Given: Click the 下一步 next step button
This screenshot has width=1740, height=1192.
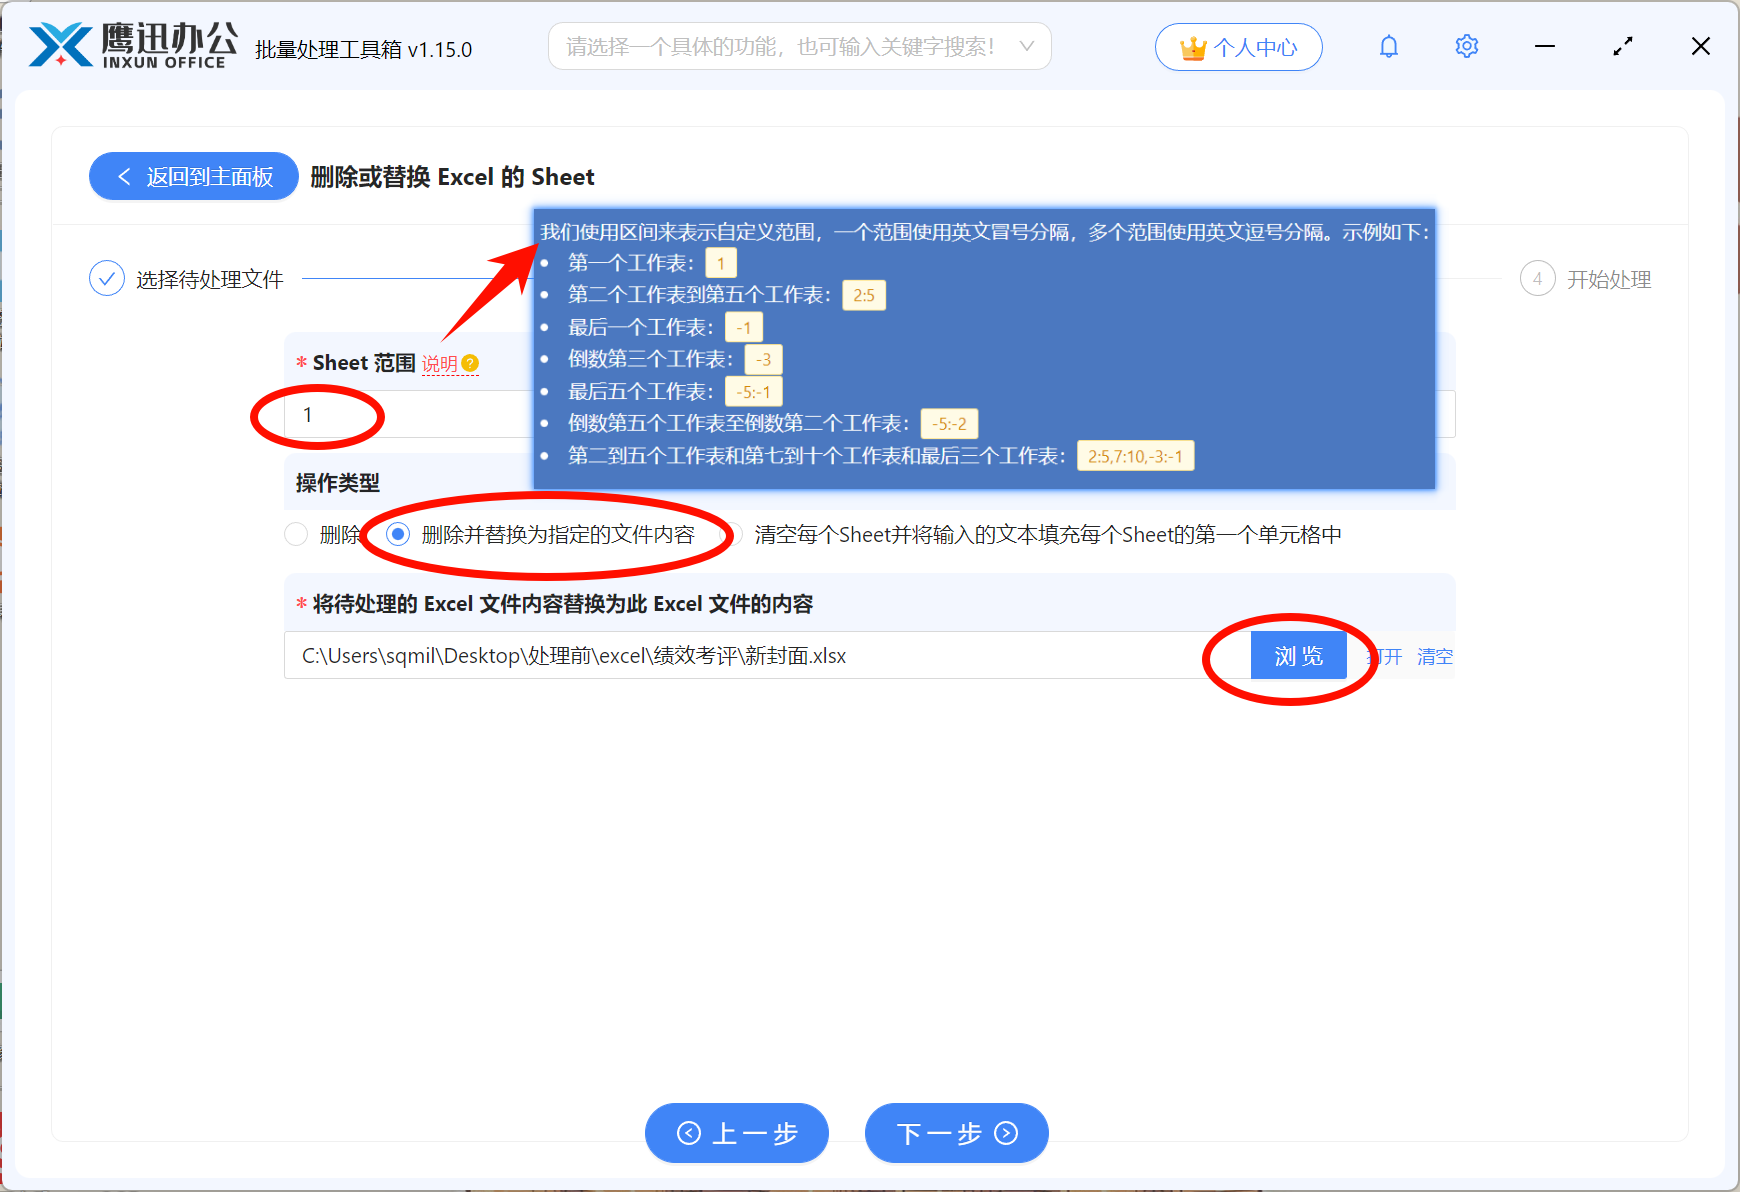Looking at the screenshot, I should [955, 1133].
